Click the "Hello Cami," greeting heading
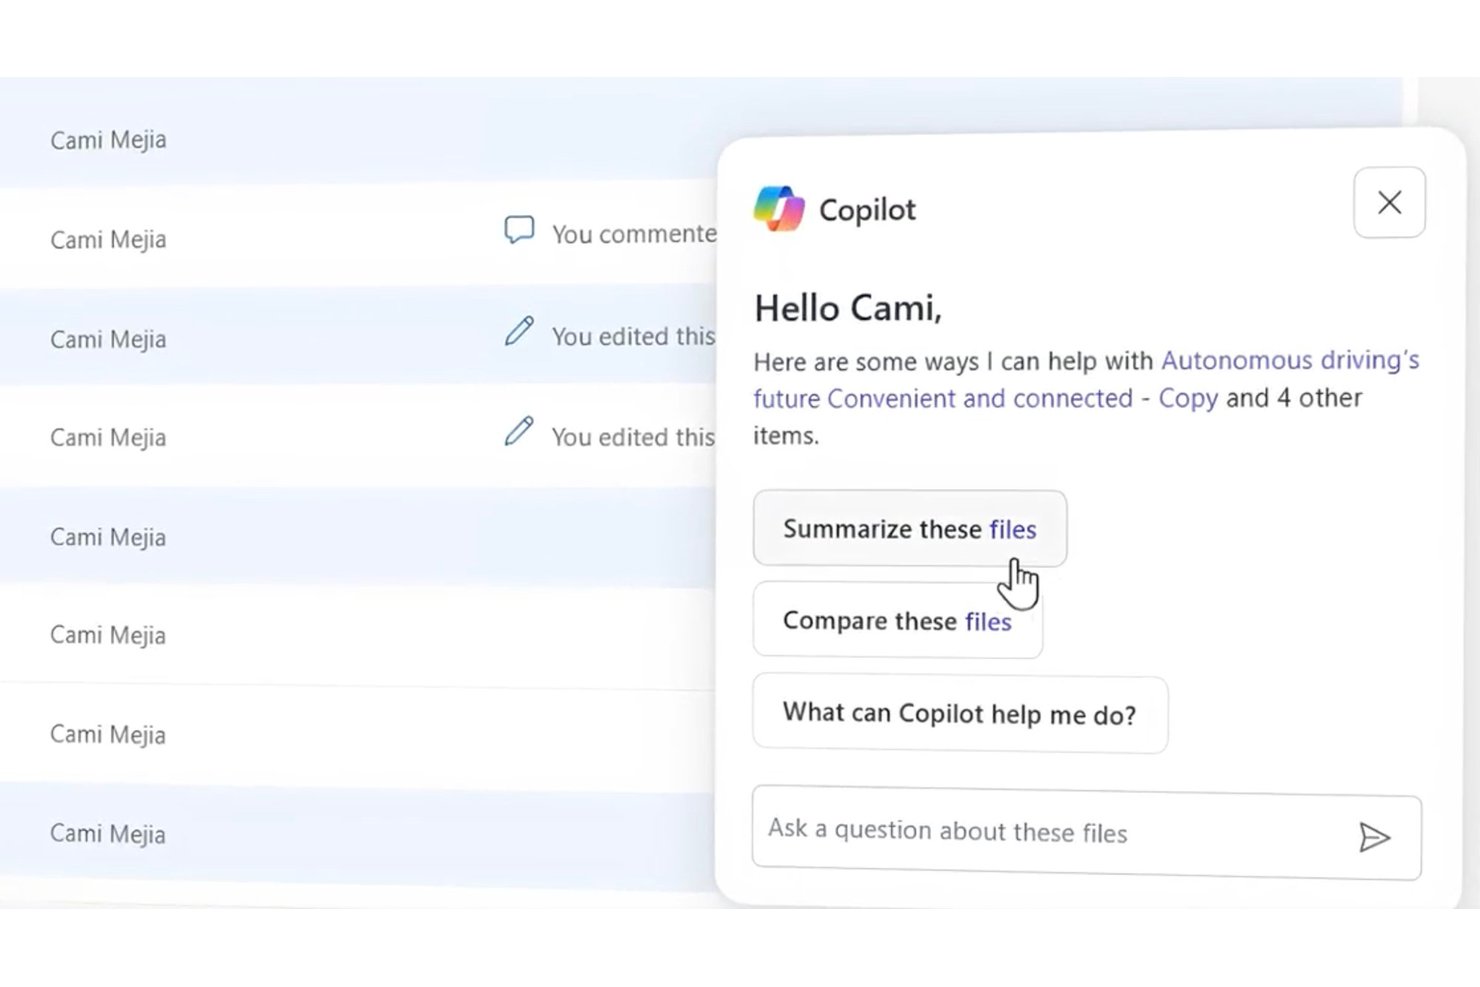 pos(848,308)
